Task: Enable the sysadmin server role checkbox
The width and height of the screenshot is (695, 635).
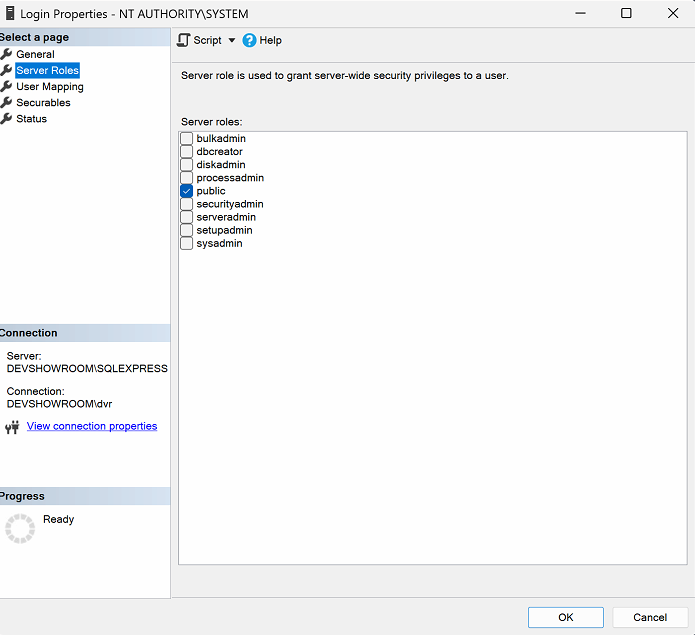Action: tap(187, 243)
